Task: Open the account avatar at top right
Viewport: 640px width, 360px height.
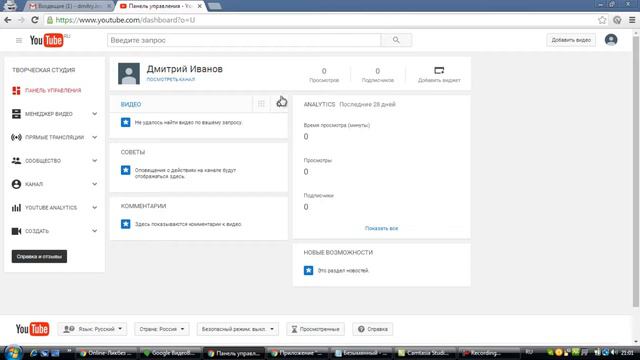Action: click(x=611, y=40)
